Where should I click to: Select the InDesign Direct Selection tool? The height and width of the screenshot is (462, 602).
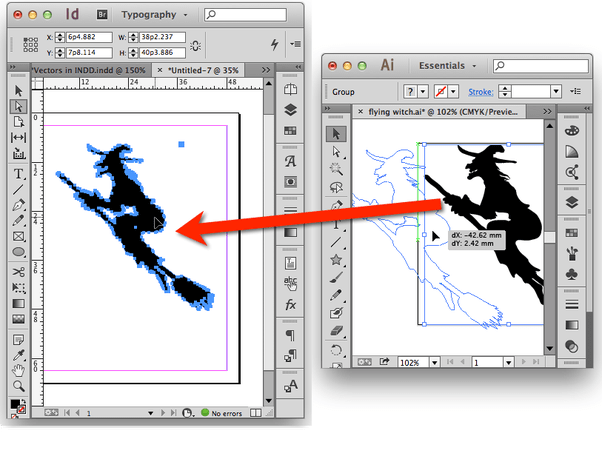pos(18,106)
